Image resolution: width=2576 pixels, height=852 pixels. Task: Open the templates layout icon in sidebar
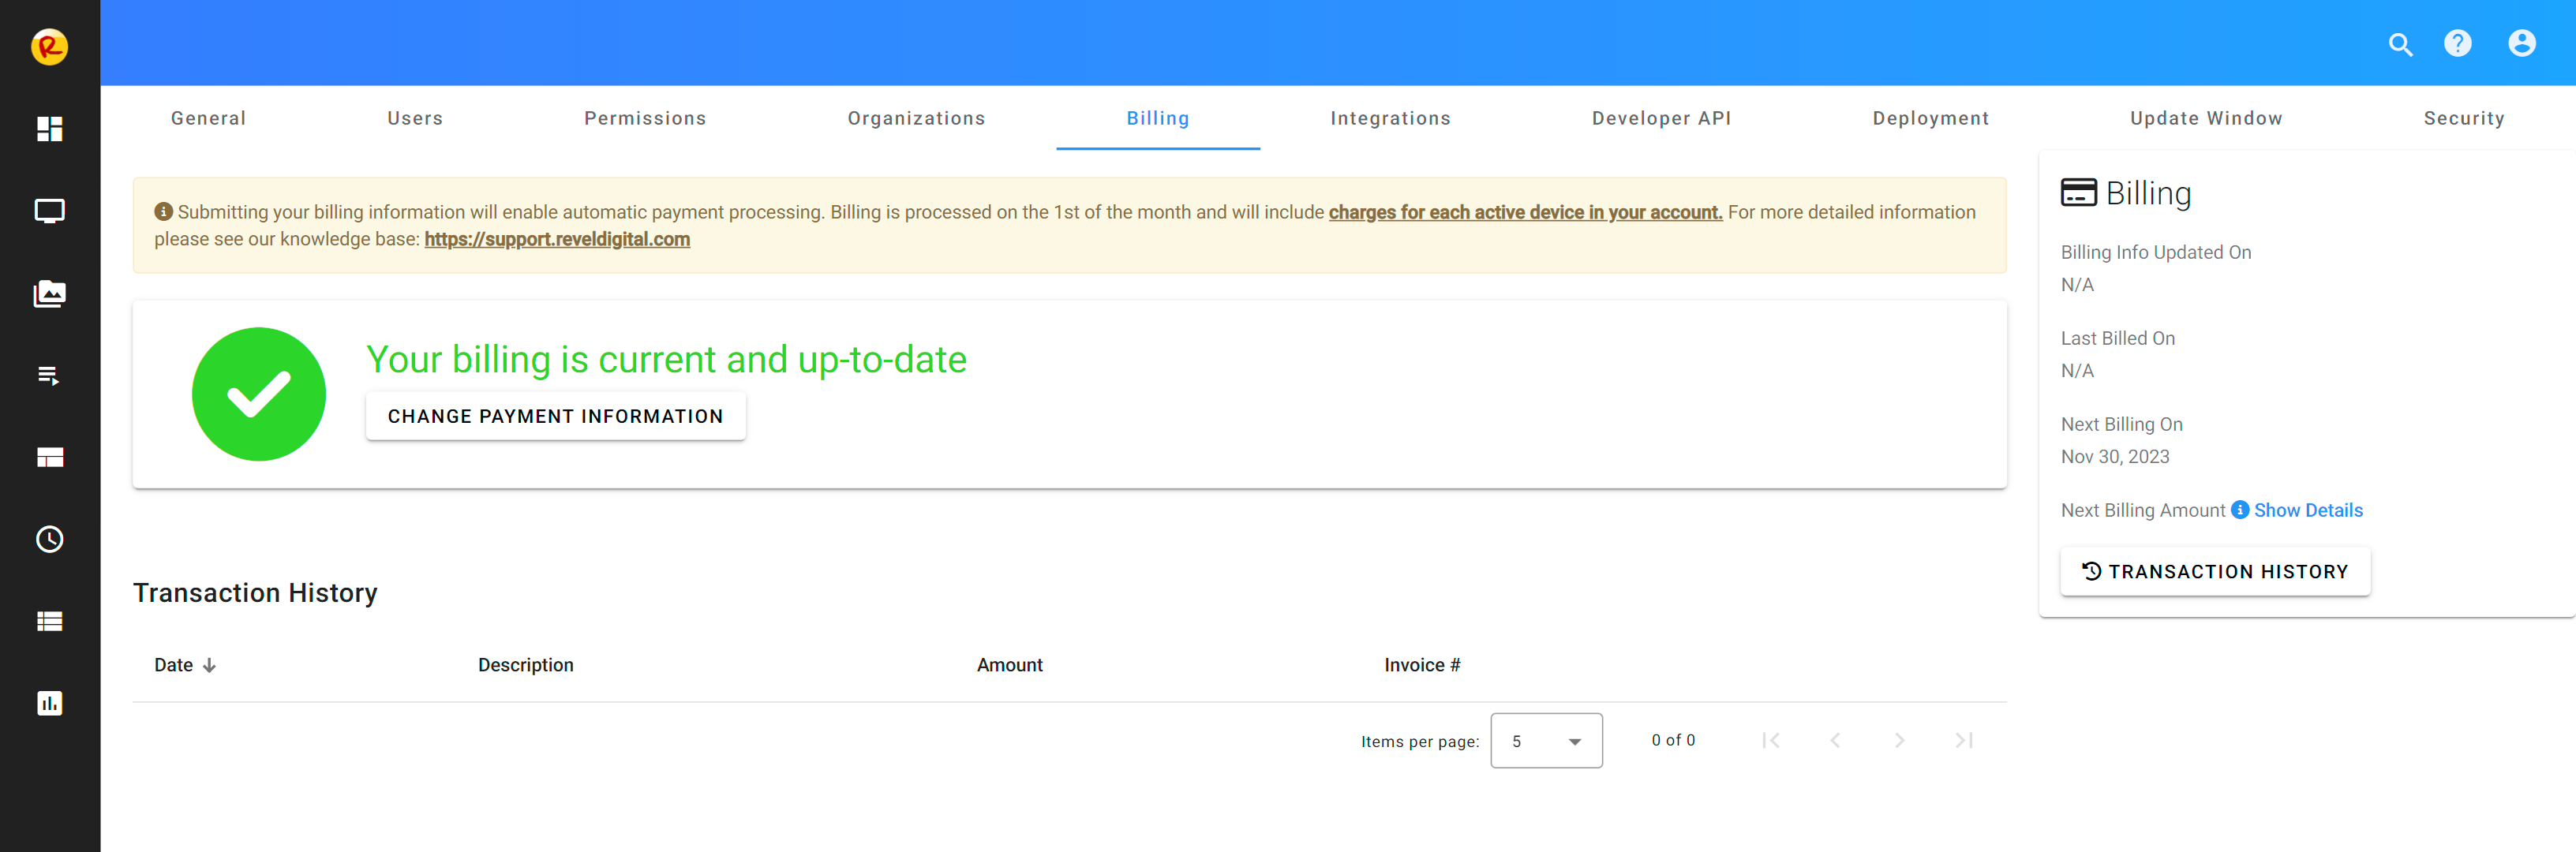(49, 458)
